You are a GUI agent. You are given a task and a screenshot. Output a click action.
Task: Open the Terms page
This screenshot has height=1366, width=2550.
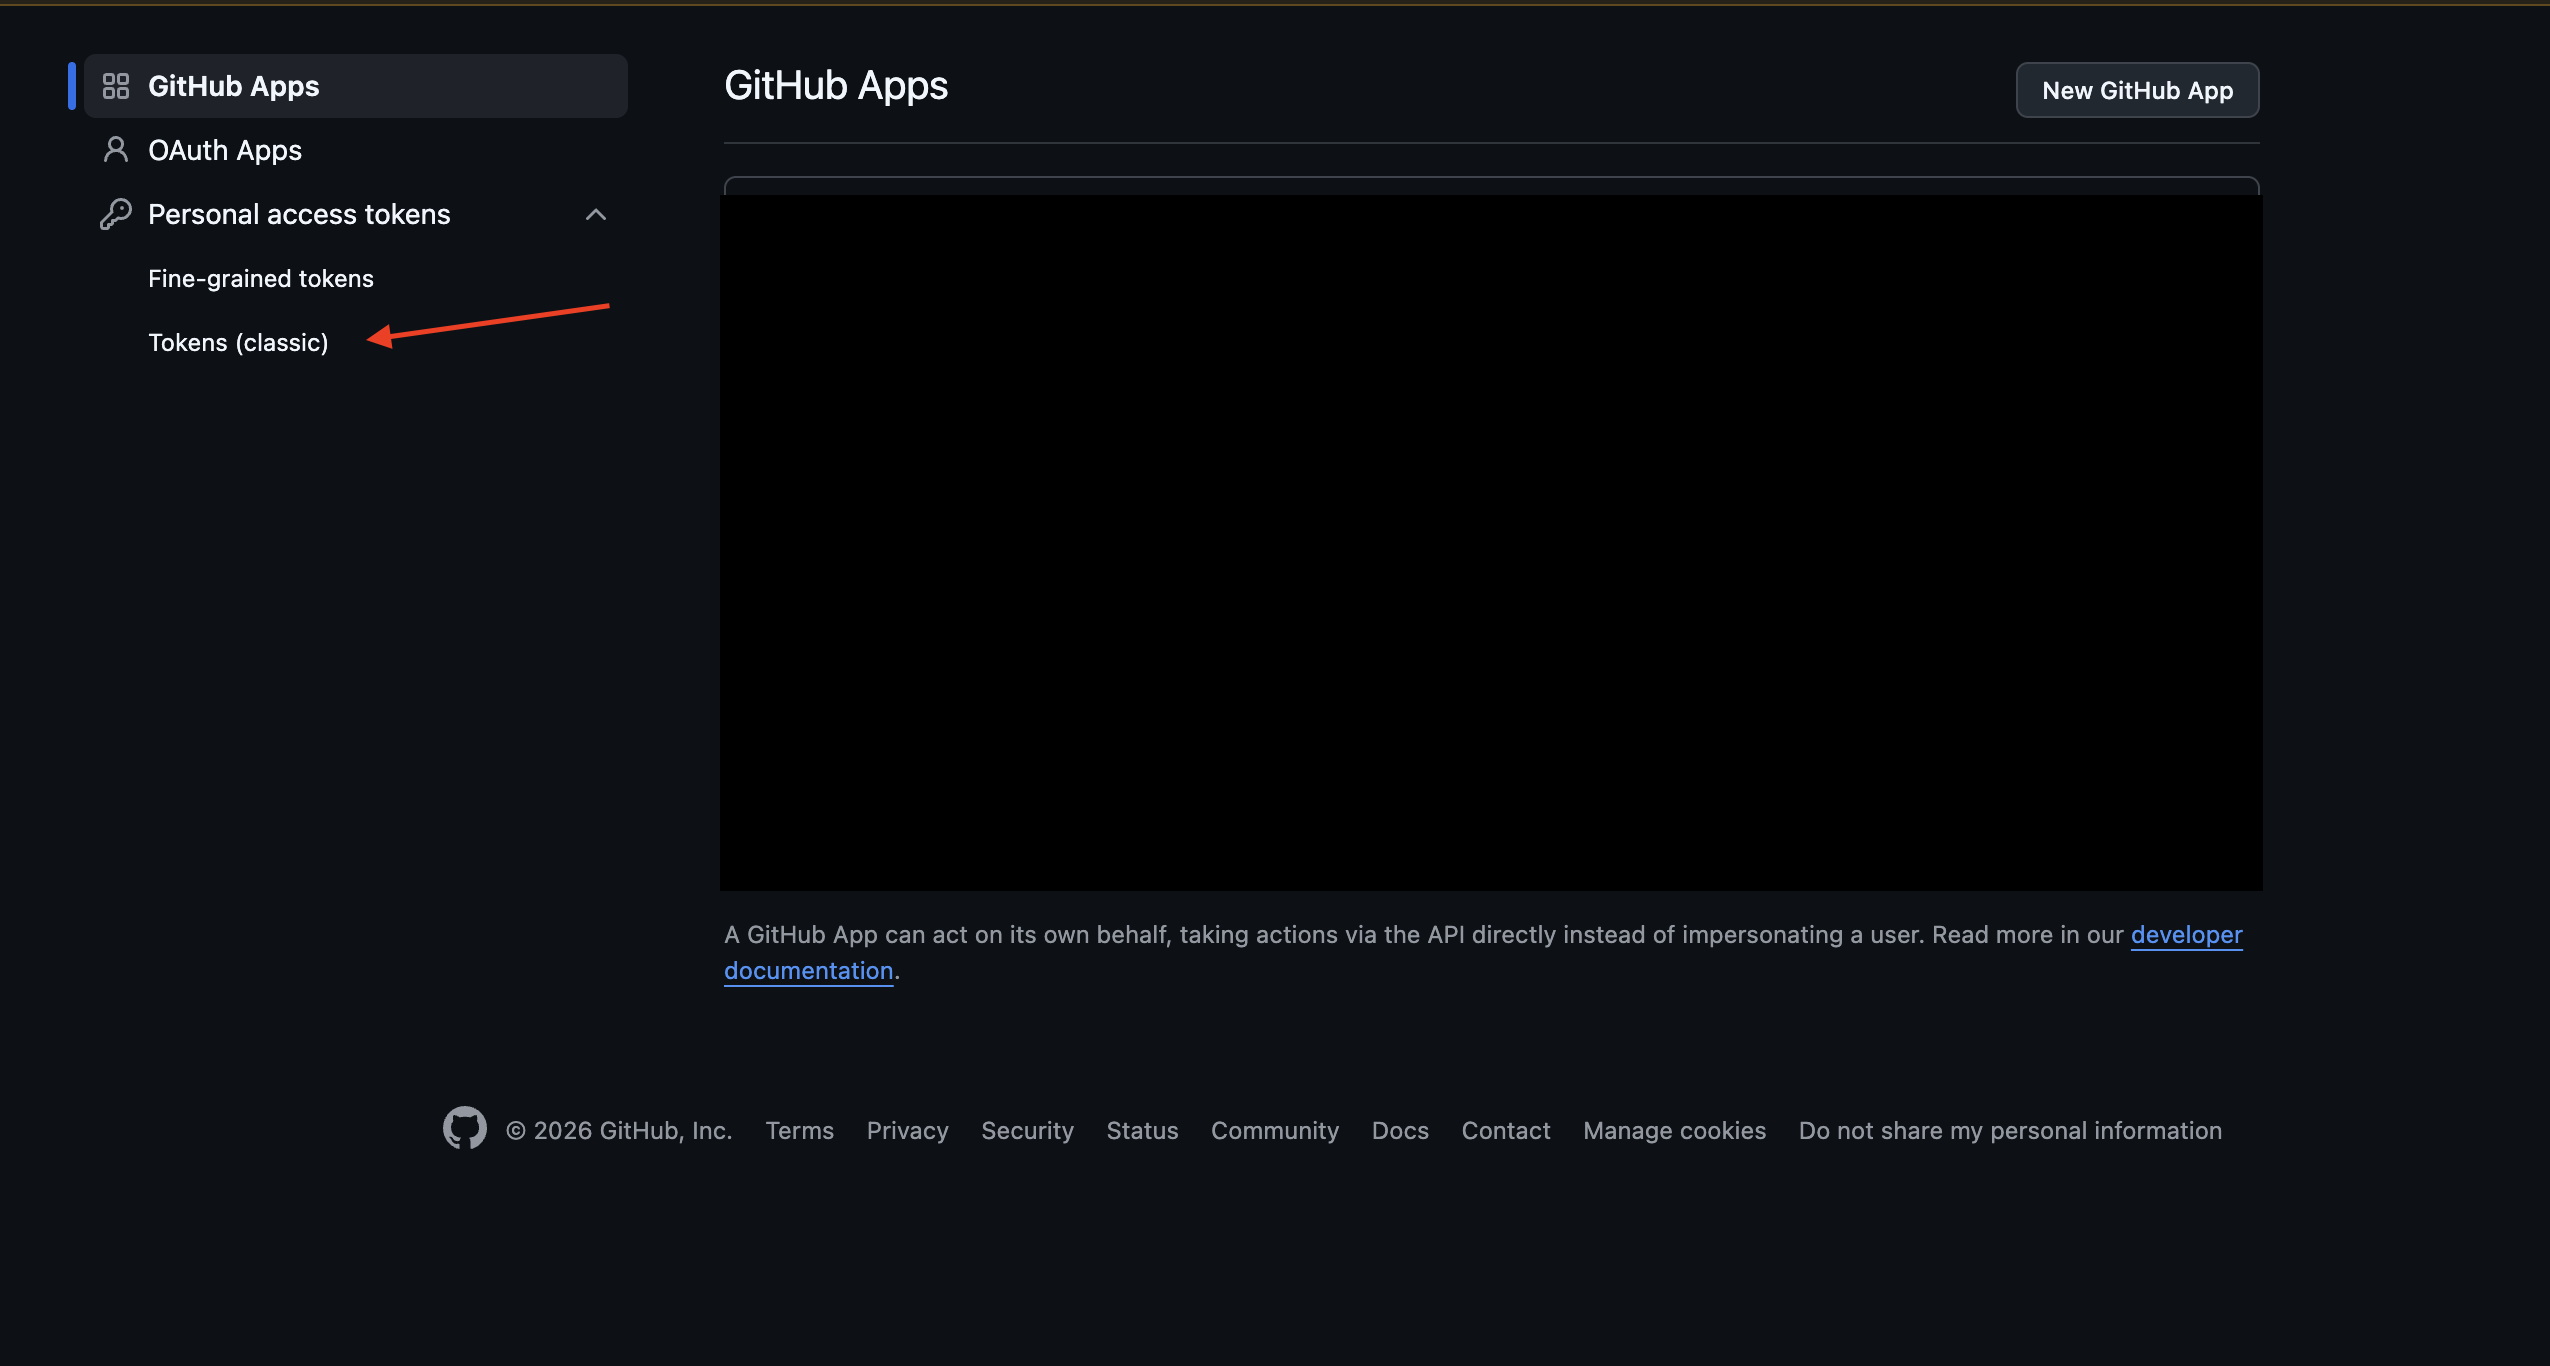click(x=799, y=1130)
